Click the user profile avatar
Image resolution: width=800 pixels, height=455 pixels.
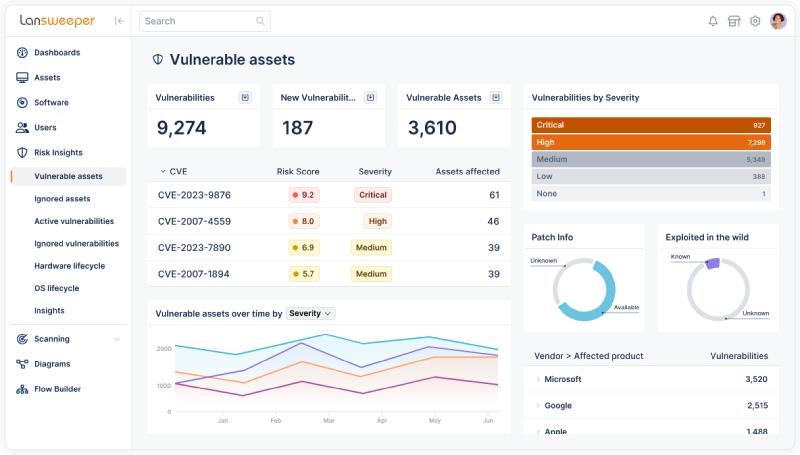778,21
